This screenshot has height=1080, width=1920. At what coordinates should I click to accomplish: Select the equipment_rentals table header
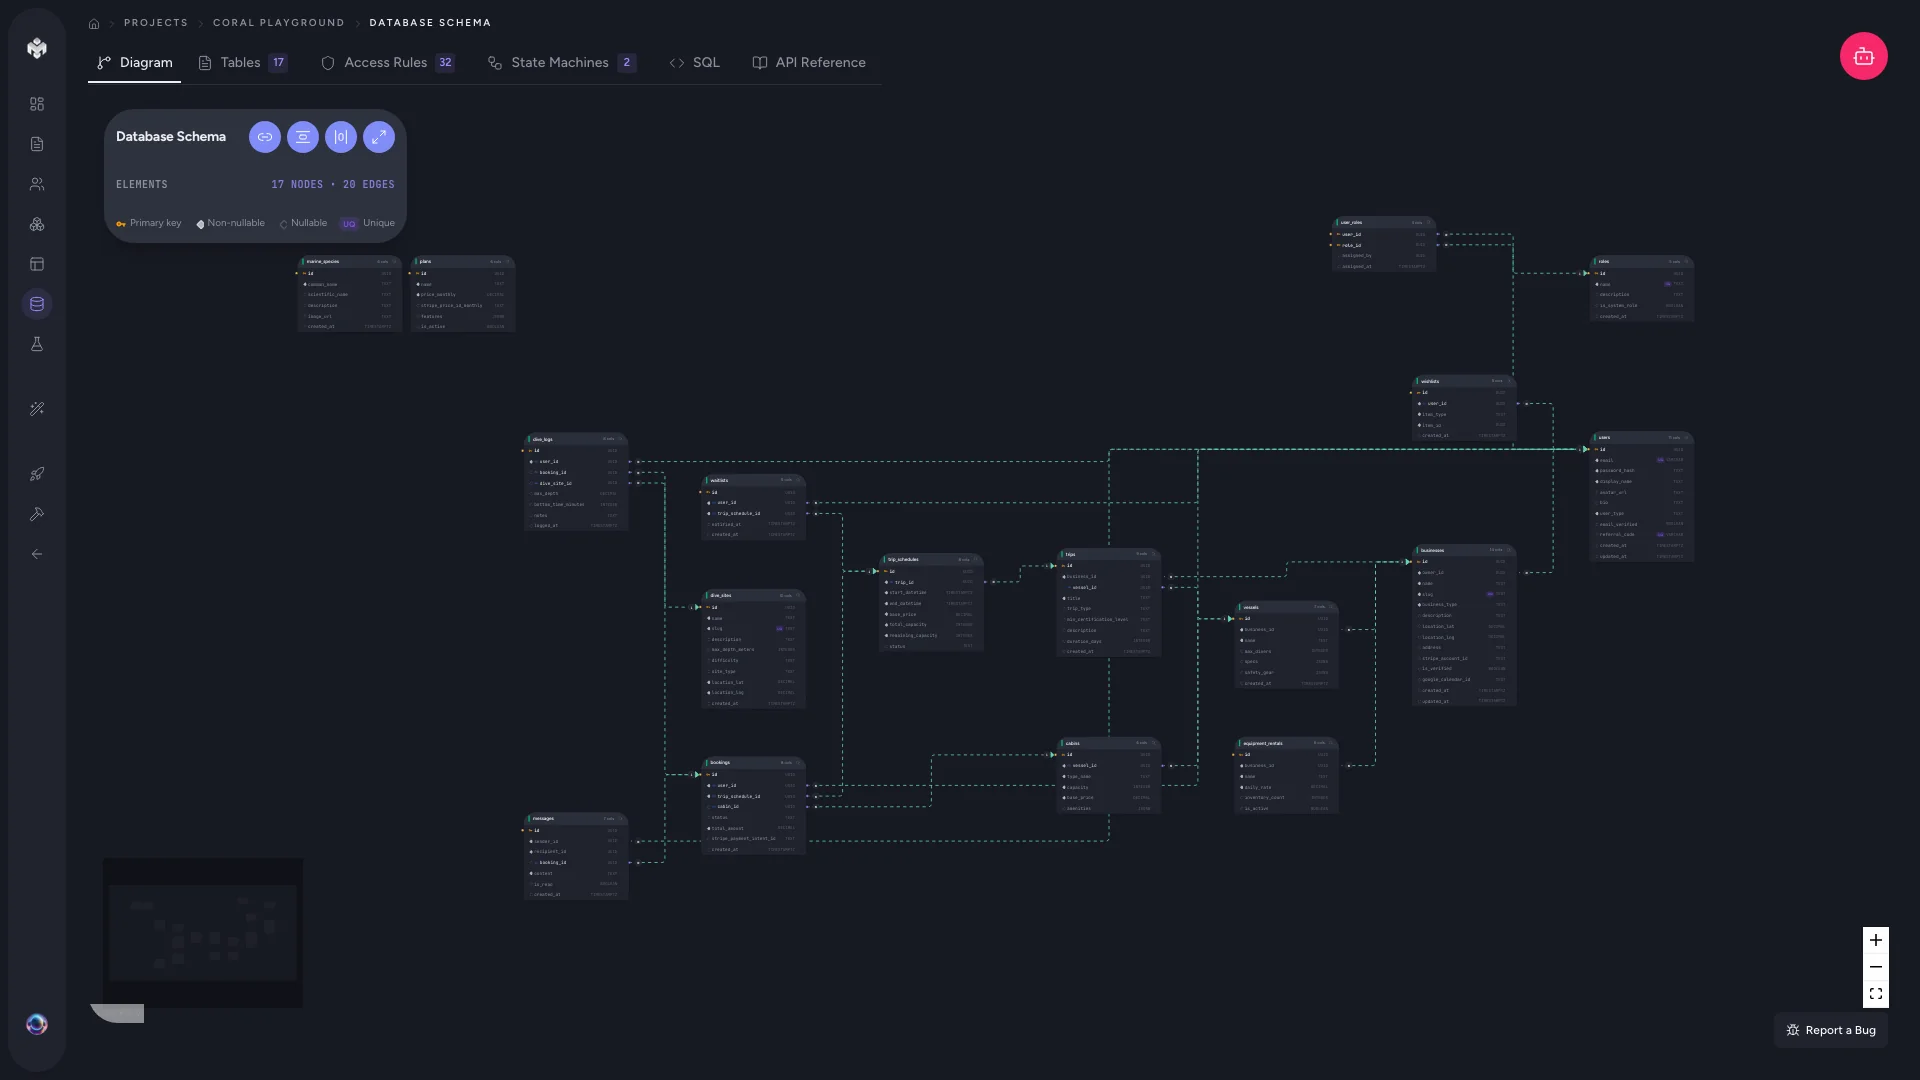tap(1287, 743)
